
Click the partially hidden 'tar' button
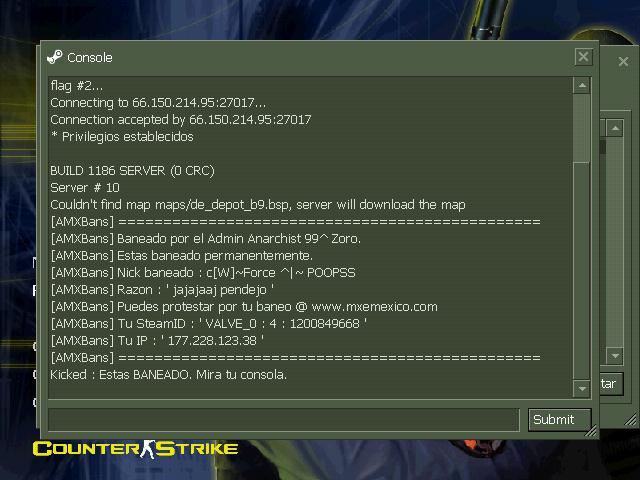pyautogui.click(x=611, y=384)
